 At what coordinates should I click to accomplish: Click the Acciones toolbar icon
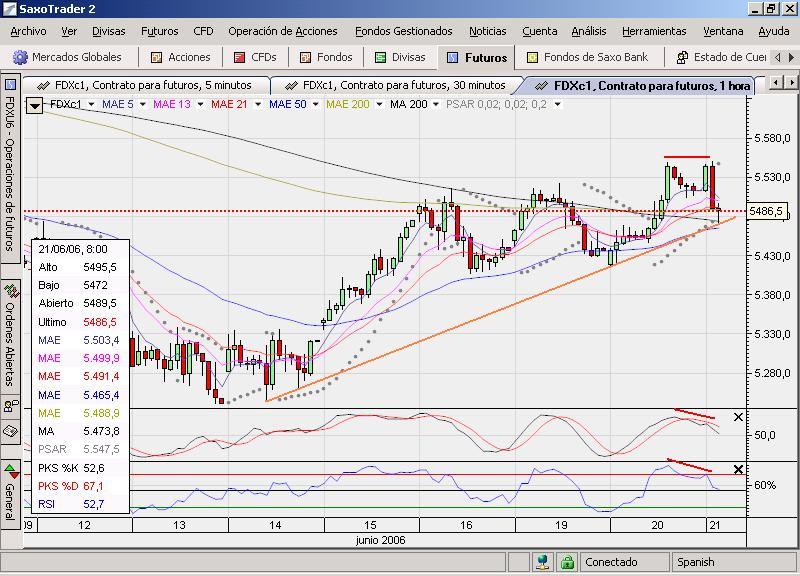click(x=157, y=58)
